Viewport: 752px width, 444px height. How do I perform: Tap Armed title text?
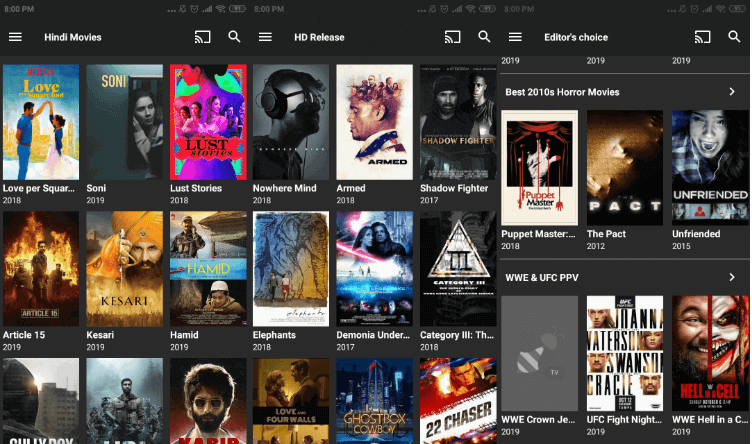point(351,188)
